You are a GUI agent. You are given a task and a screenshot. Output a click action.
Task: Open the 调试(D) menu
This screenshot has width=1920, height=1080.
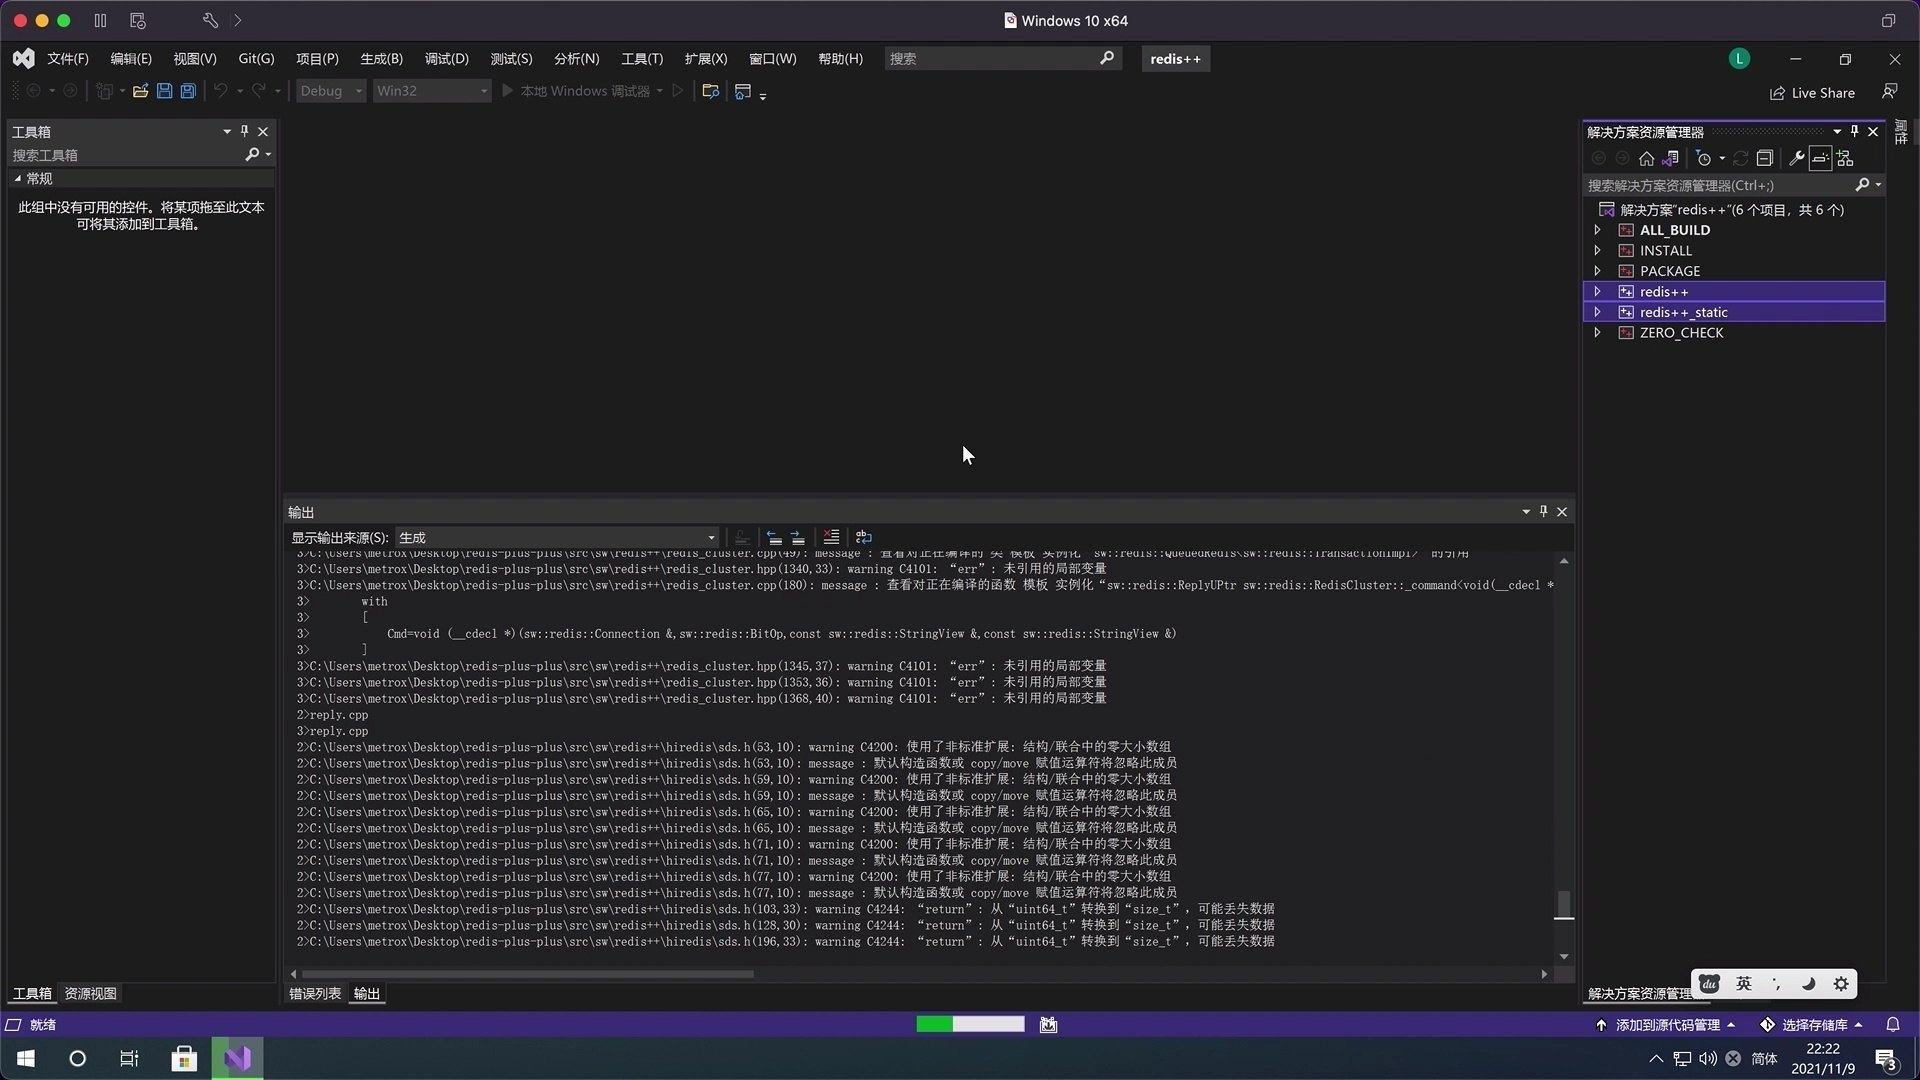[x=446, y=59]
